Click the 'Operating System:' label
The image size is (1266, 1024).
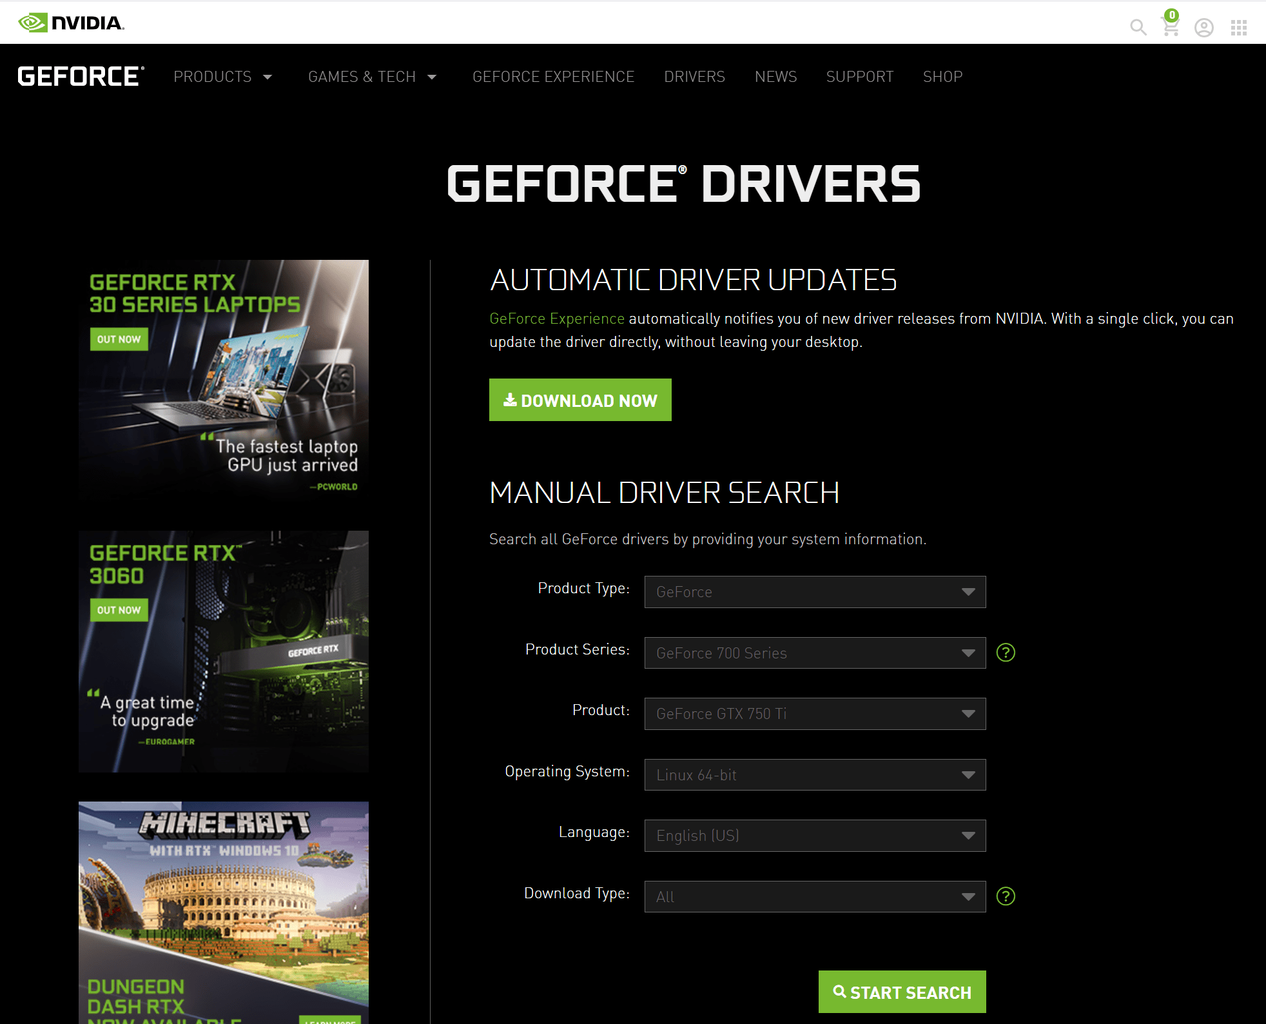tap(567, 771)
